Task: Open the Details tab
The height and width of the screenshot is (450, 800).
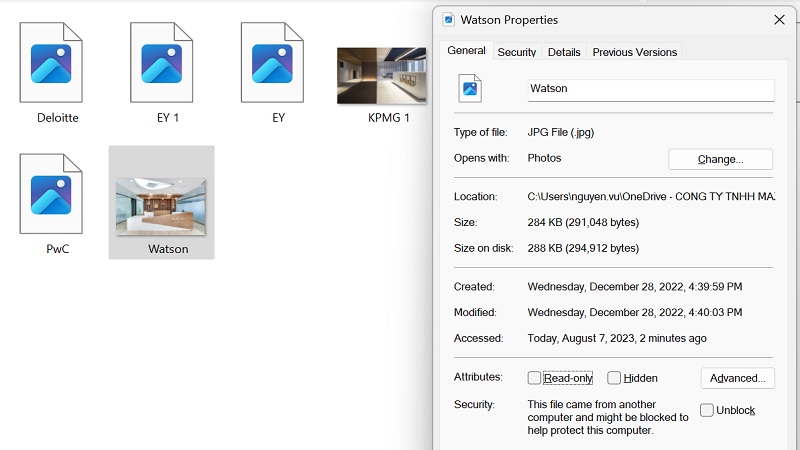Action: click(564, 52)
